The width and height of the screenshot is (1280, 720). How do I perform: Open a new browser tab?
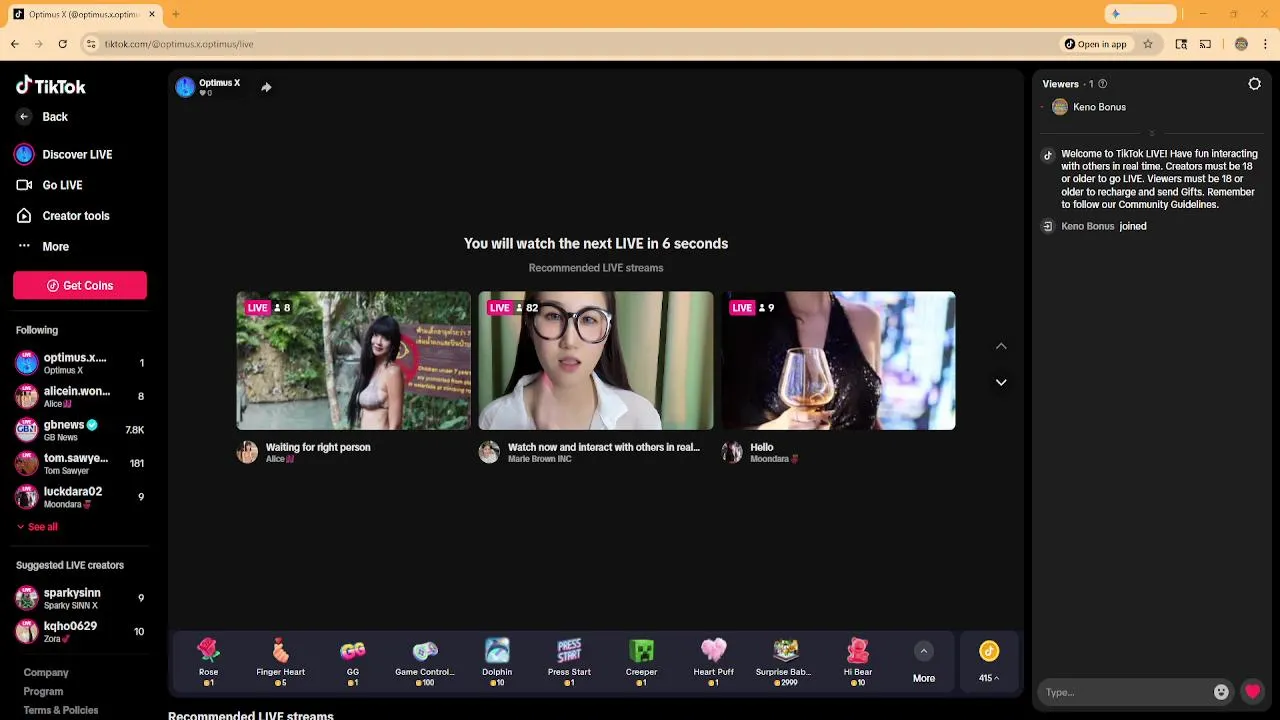[x=175, y=14]
